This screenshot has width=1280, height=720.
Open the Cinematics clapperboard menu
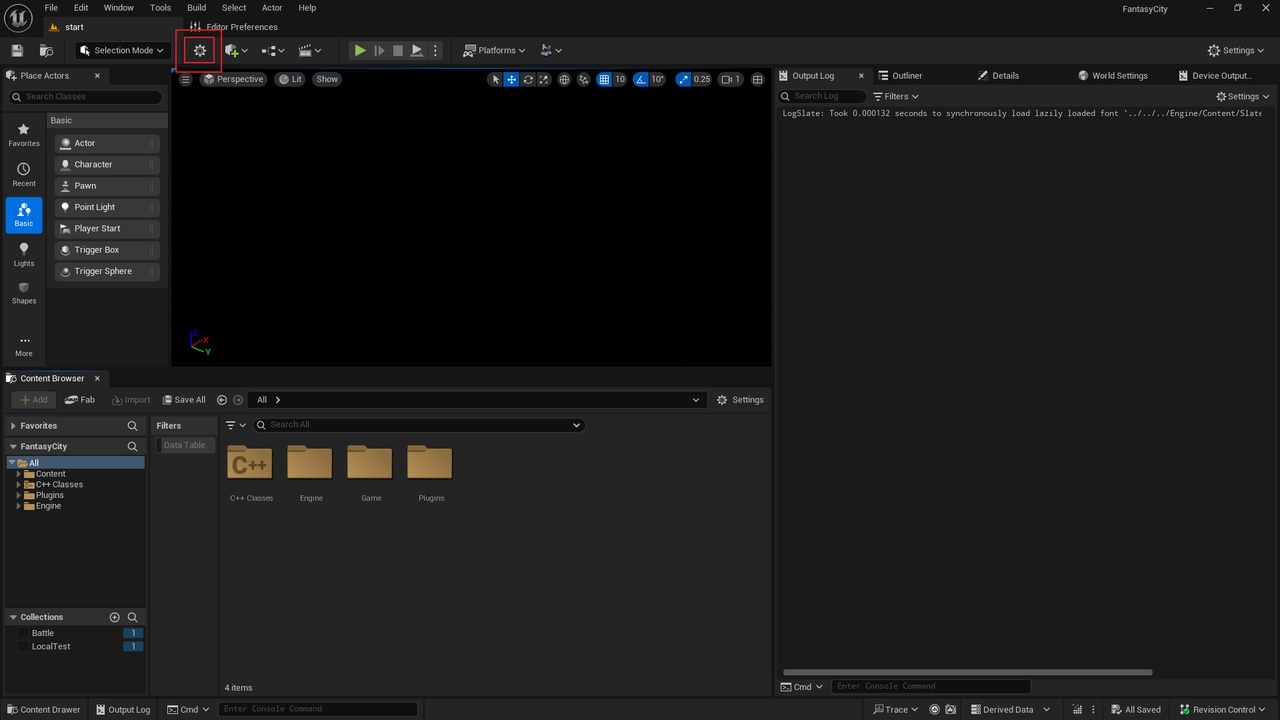310,50
